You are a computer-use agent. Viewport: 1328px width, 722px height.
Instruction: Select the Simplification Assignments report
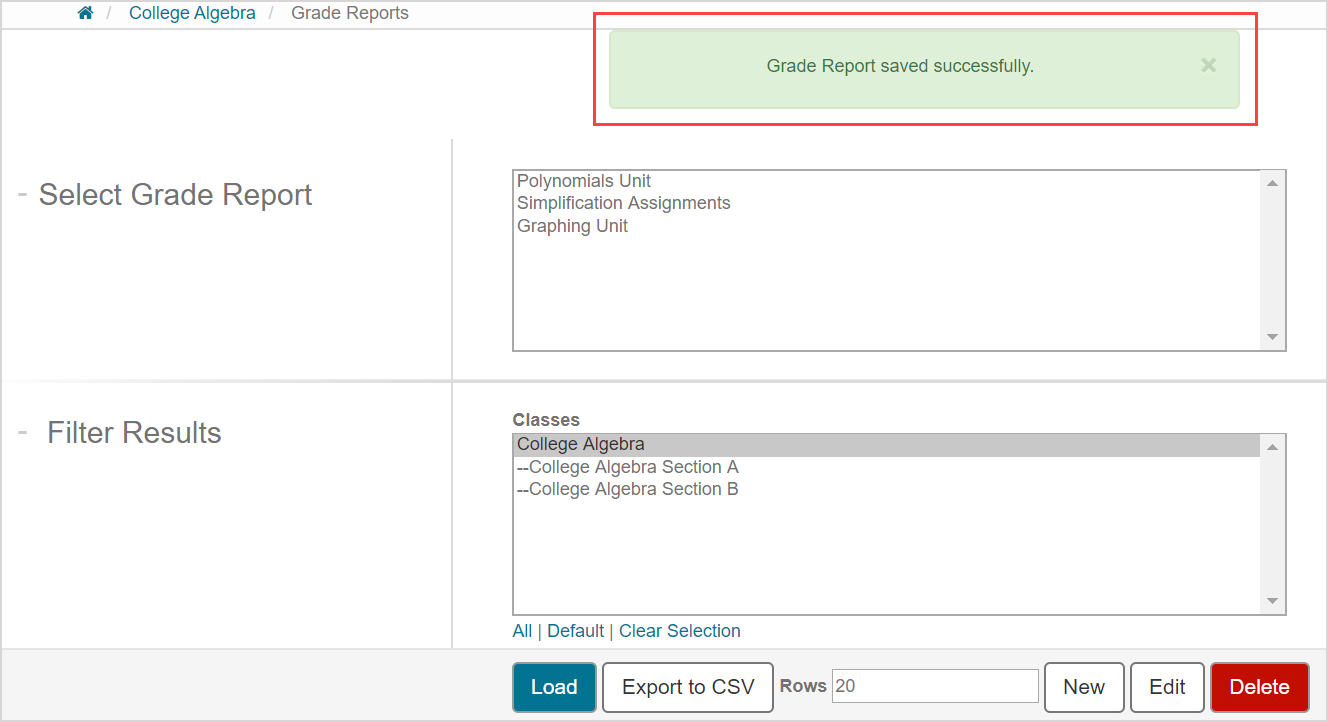624,202
